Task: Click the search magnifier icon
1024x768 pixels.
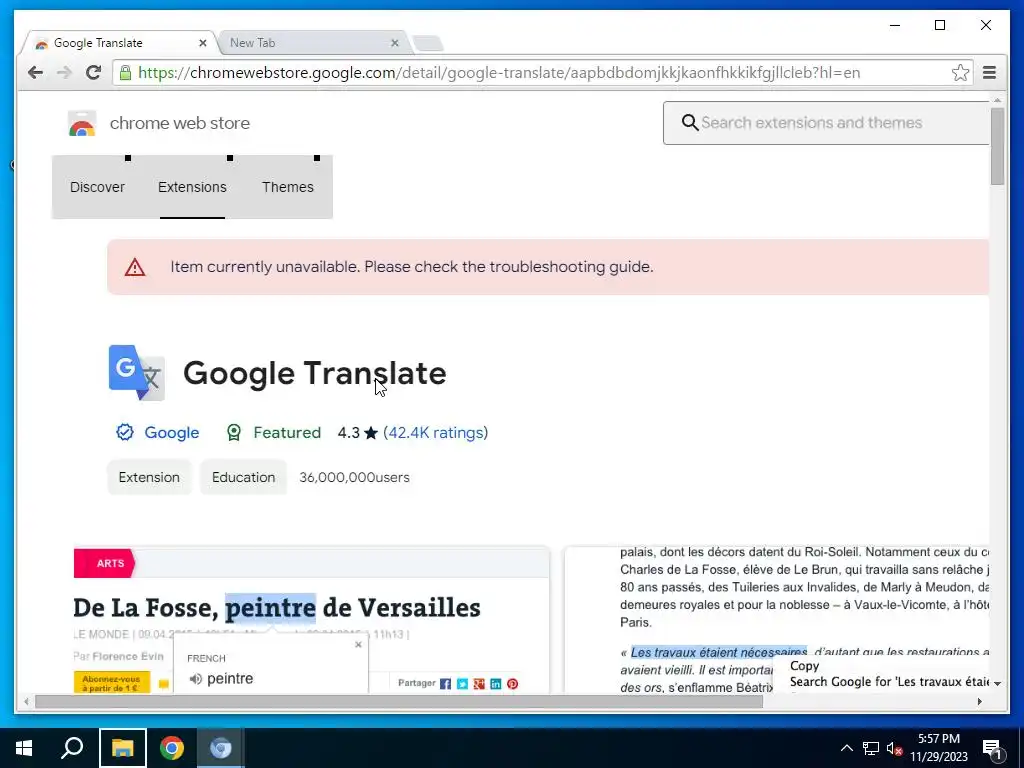Action: tap(690, 122)
